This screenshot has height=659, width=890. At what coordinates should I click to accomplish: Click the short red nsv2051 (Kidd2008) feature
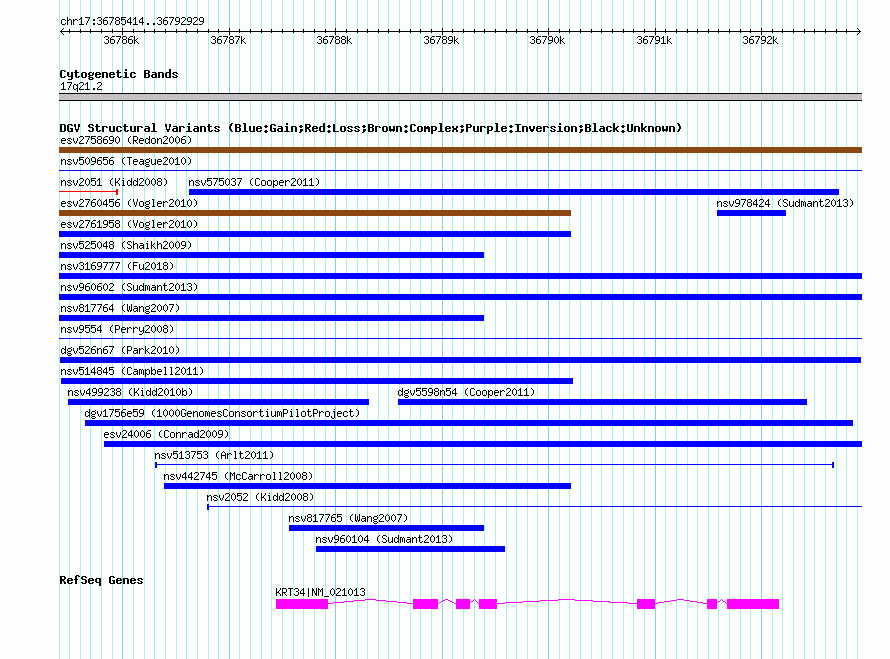89,192
